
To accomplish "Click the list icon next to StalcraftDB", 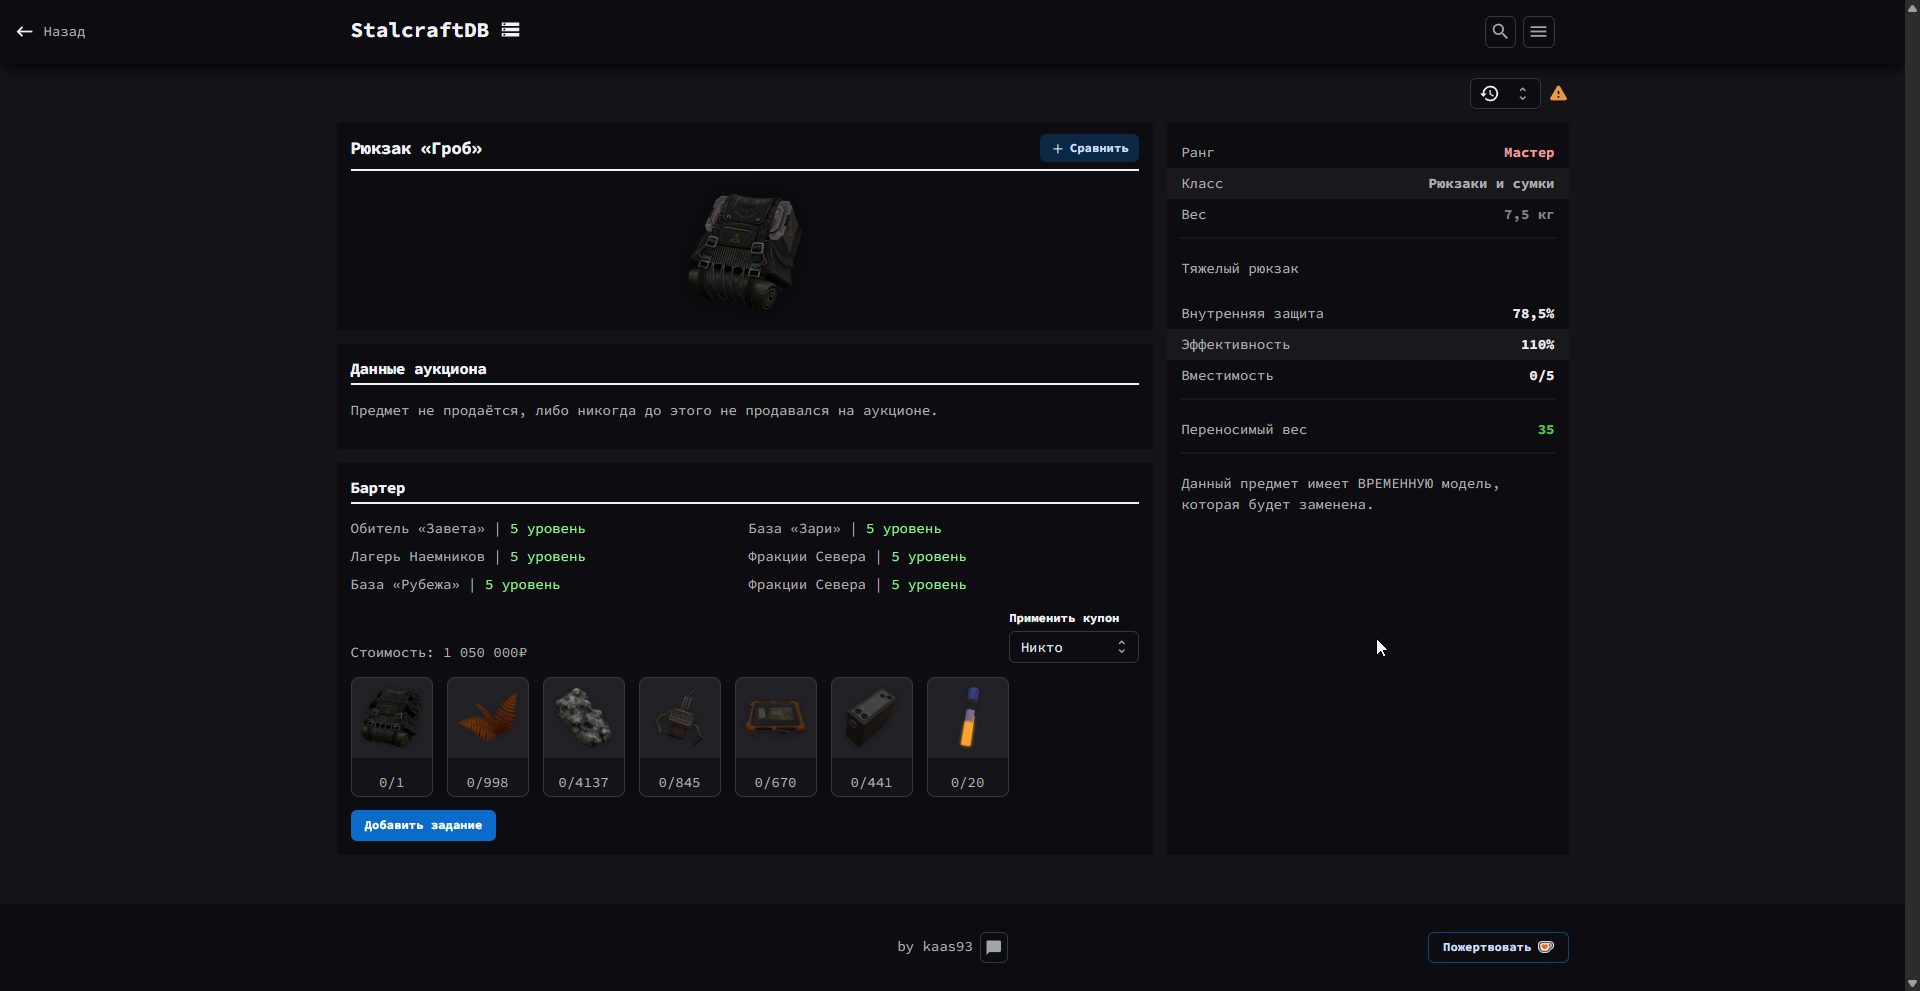I will [511, 30].
